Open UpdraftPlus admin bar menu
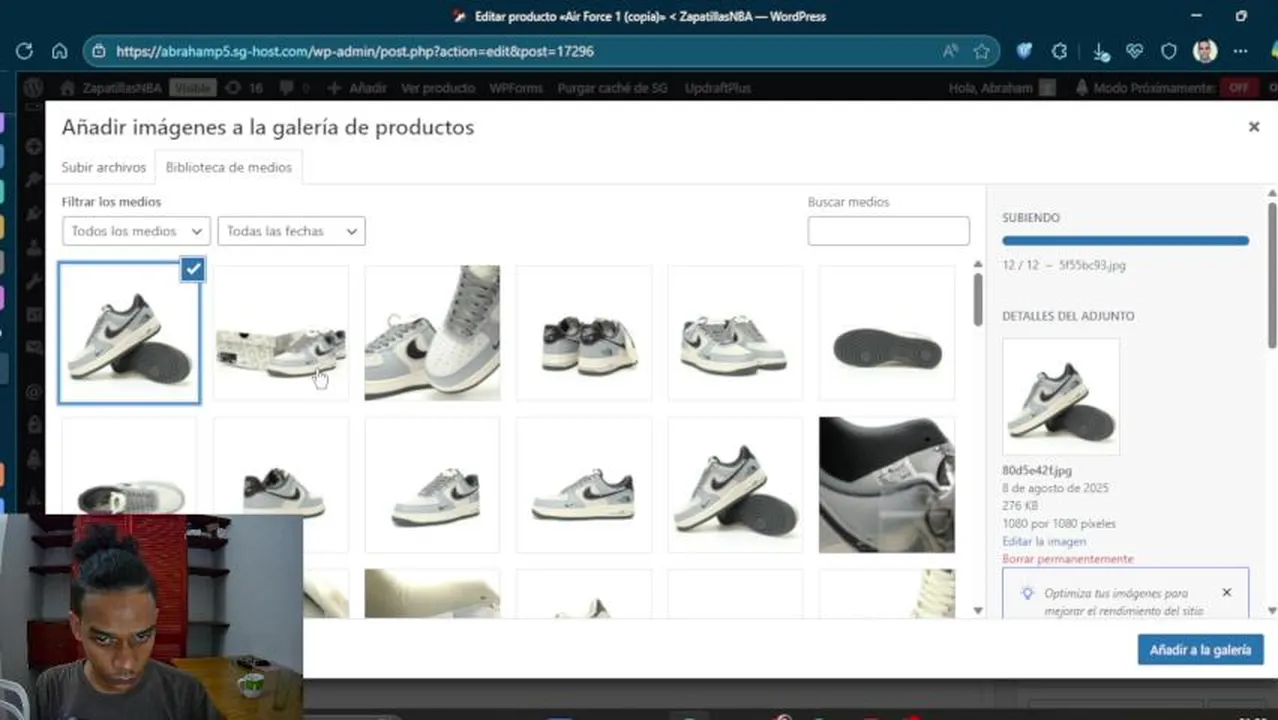The height and width of the screenshot is (720, 1278). [718, 88]
